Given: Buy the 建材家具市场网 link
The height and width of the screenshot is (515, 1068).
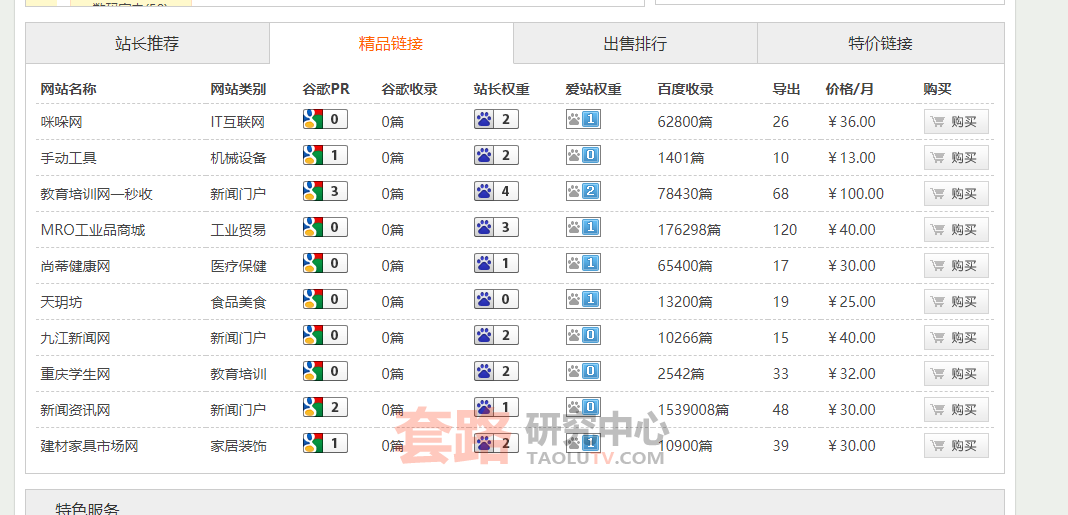Looking at the screenshot, I should (956, 446).
